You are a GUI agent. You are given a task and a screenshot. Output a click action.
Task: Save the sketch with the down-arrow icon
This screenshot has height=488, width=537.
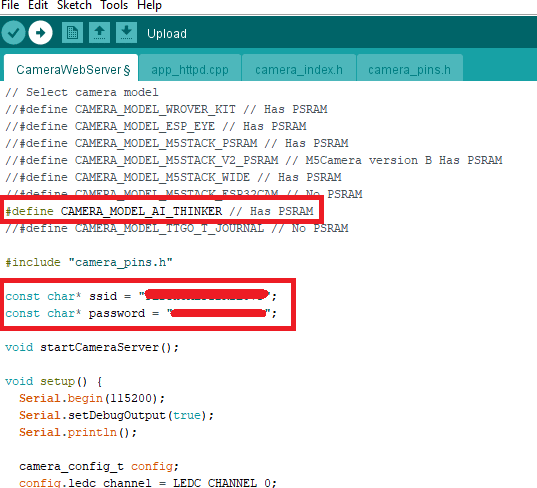coord(126,33)
